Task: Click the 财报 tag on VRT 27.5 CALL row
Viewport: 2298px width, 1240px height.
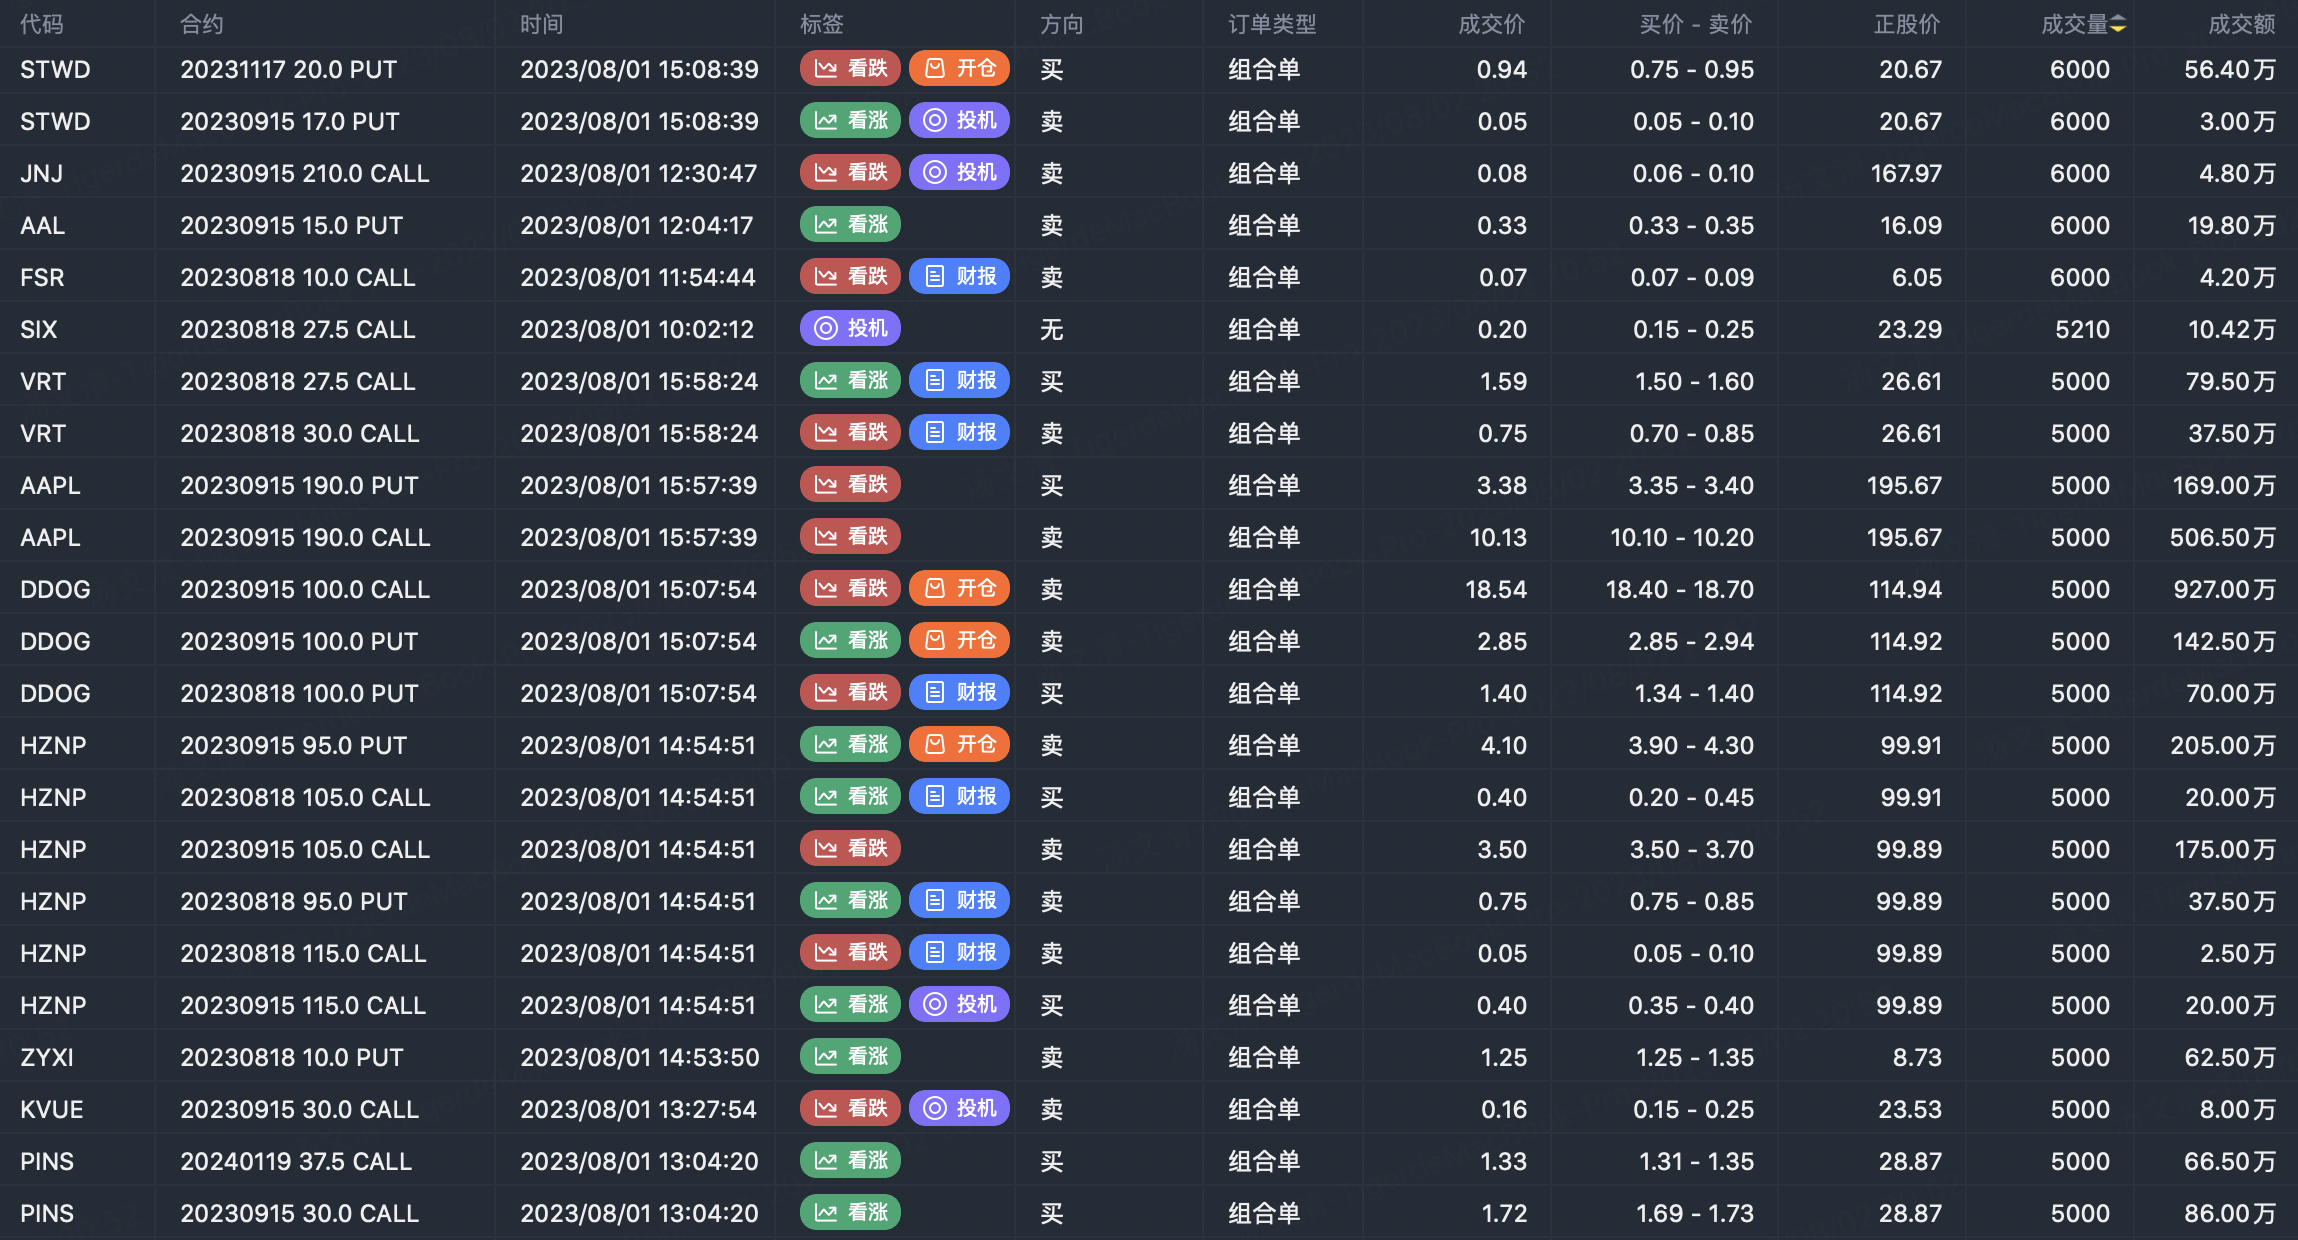Action: click(x=959, y=381)
